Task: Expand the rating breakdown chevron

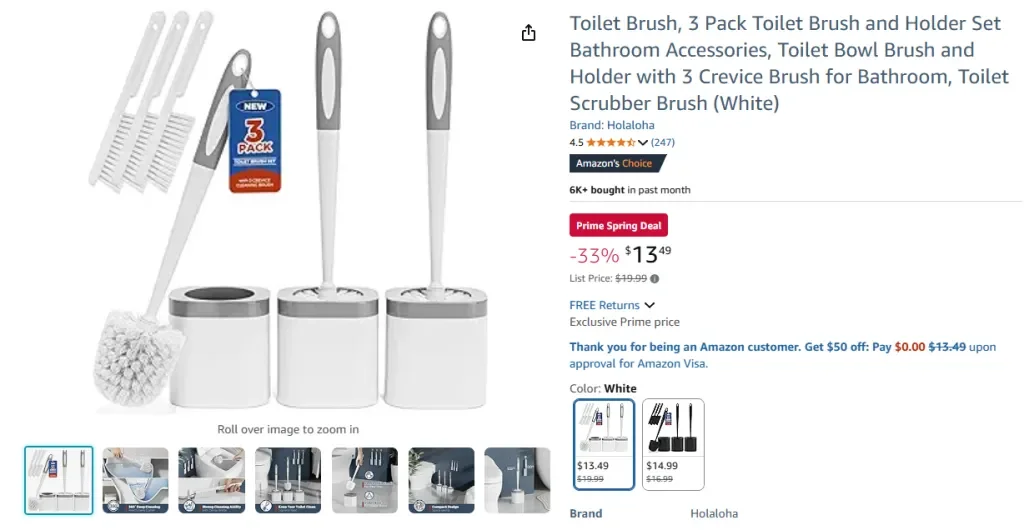Action: click(x=643, y=143)
